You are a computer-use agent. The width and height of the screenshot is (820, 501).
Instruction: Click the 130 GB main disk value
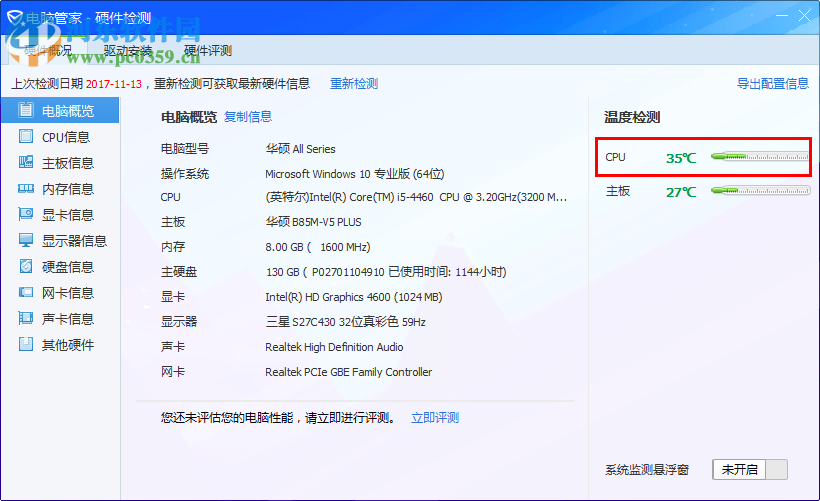[x=386, y=272]
